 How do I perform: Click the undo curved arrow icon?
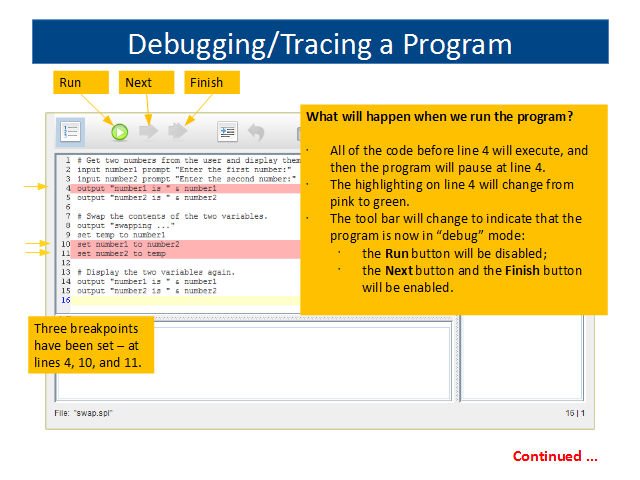click(x=256, y=132)
